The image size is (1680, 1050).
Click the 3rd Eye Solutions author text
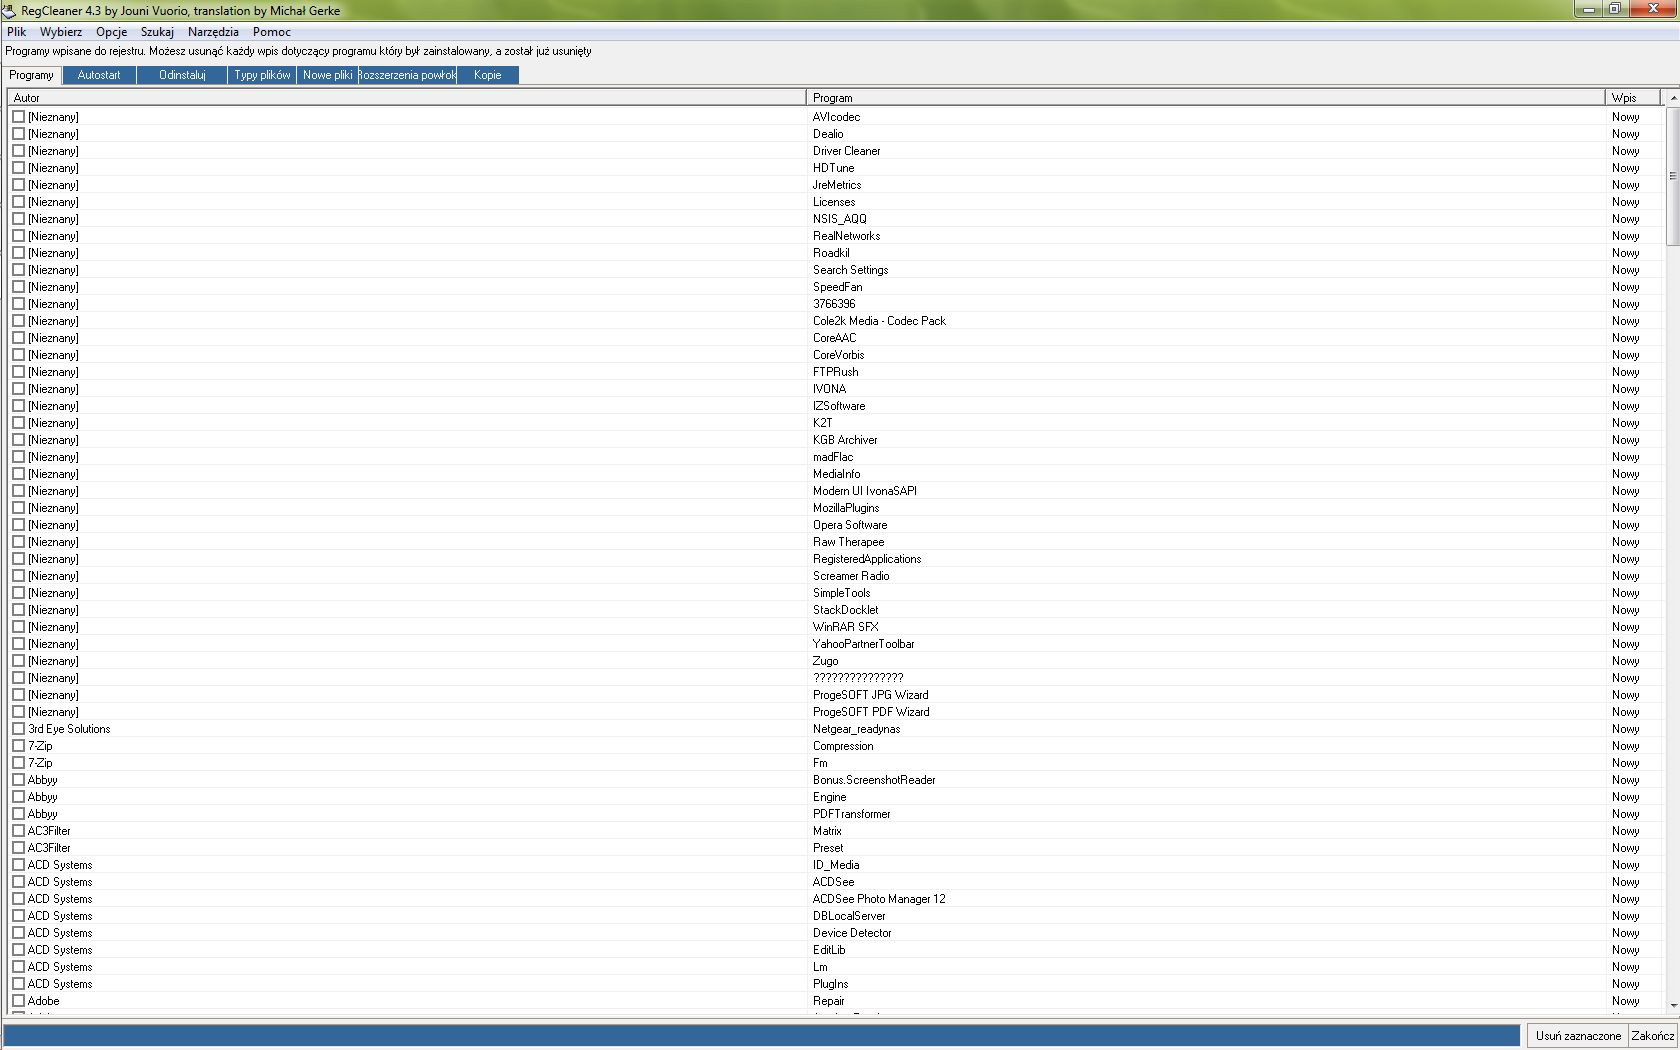click(x=69, y=729)
